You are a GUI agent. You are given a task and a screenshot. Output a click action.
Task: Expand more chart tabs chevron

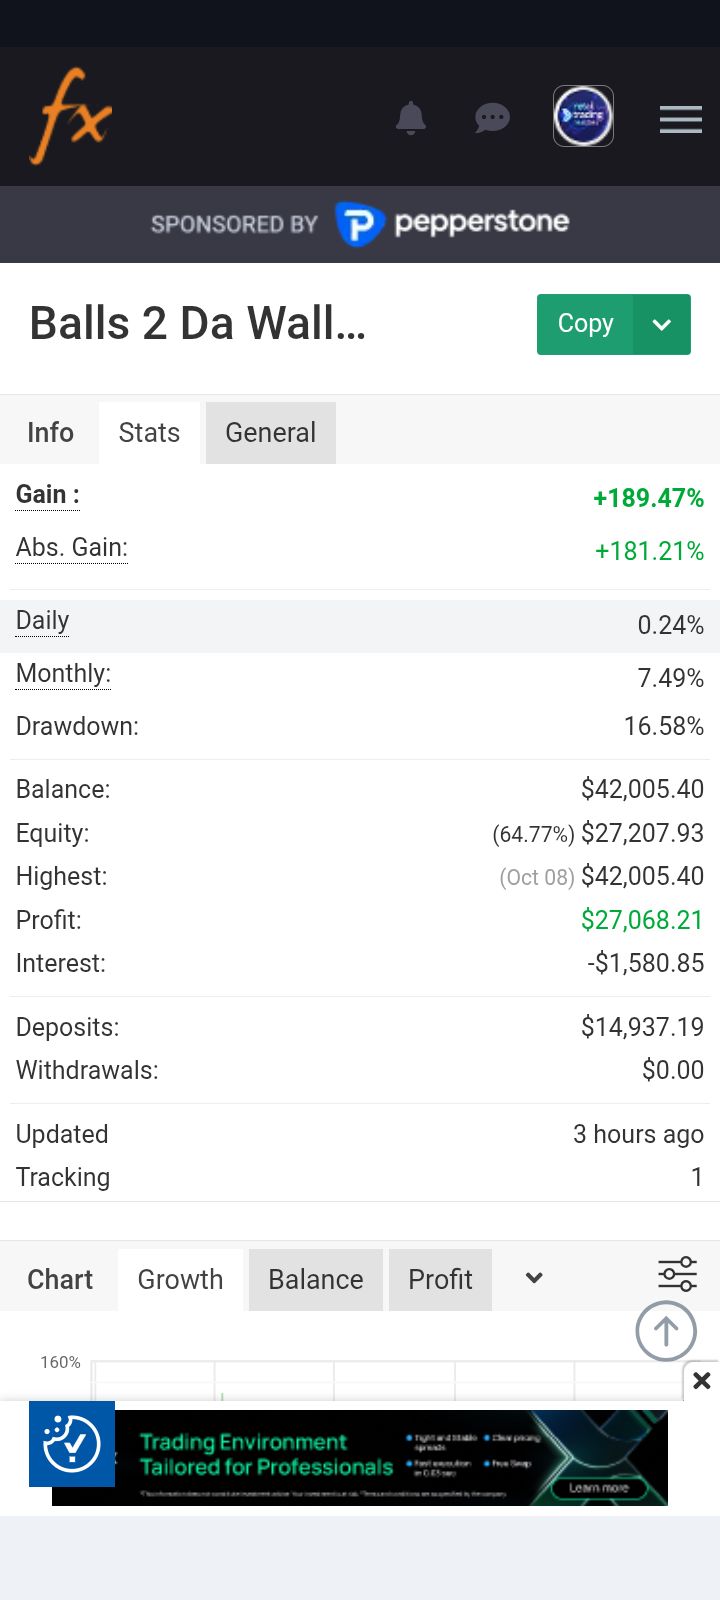(x=534, y=1278)
